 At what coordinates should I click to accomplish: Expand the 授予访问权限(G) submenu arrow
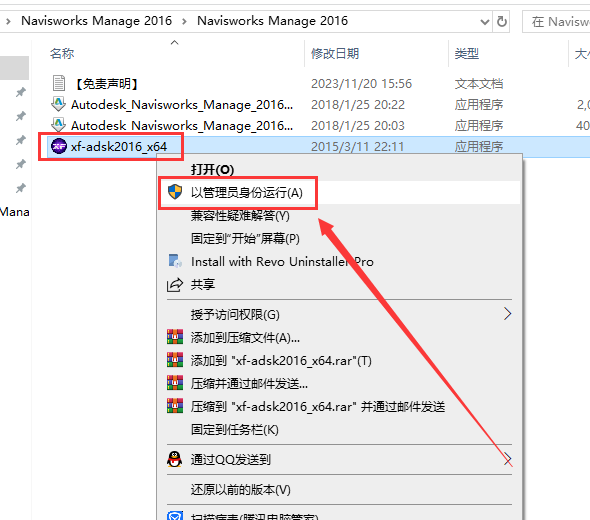pos(508,314)
